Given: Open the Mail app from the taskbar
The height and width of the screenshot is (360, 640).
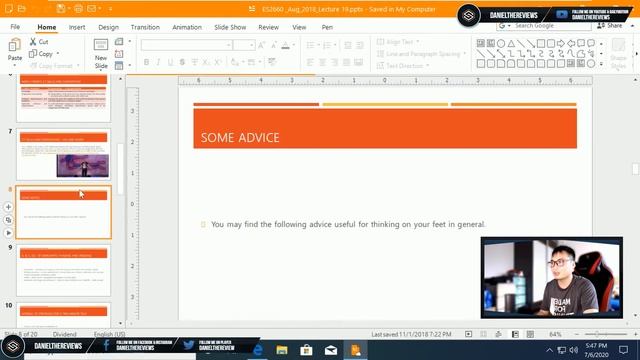Looking at the screenshot, I should tap(331, 350).
